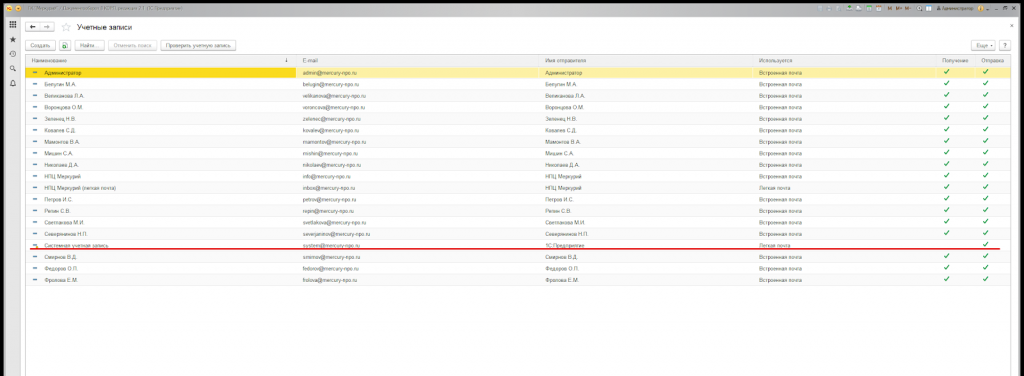Click the Найти... button

(x=89, y=46)
